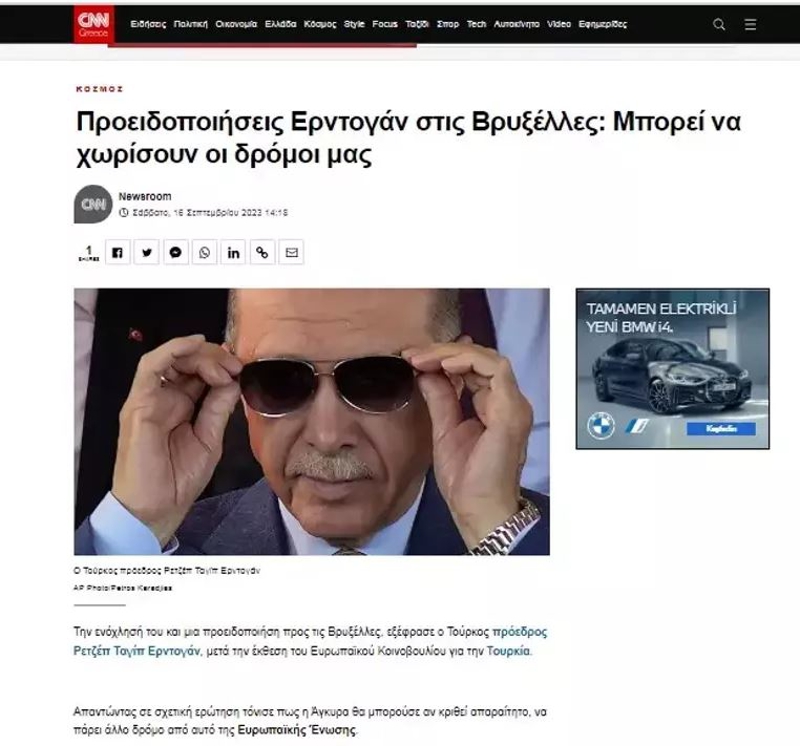
Task: Open the Πολιτική section
Action: tap(191, 24)
